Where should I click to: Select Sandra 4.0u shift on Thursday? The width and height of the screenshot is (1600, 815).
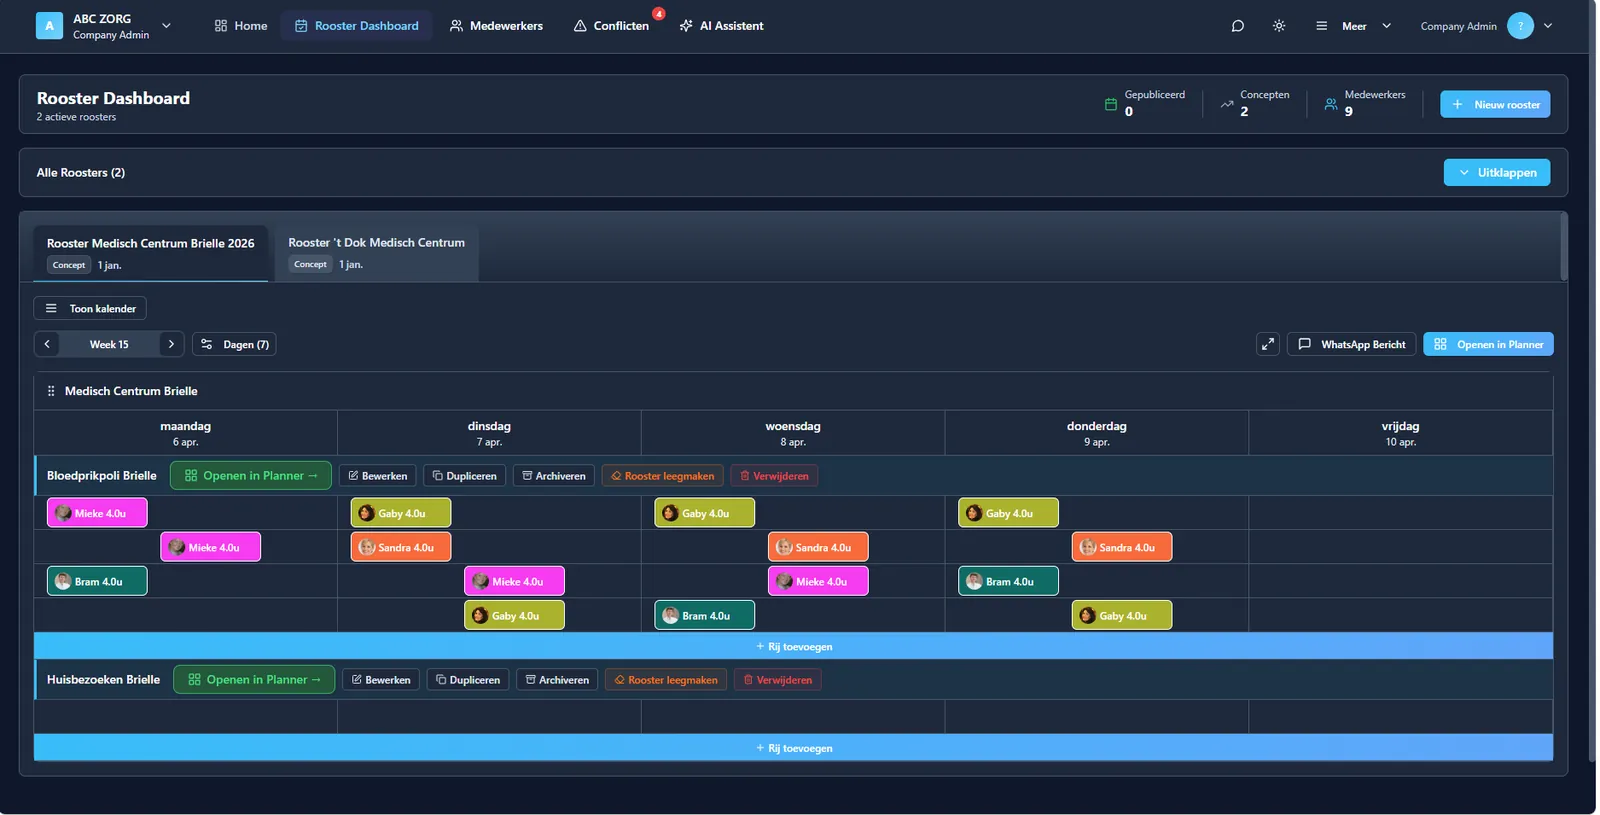(1122, 547)
